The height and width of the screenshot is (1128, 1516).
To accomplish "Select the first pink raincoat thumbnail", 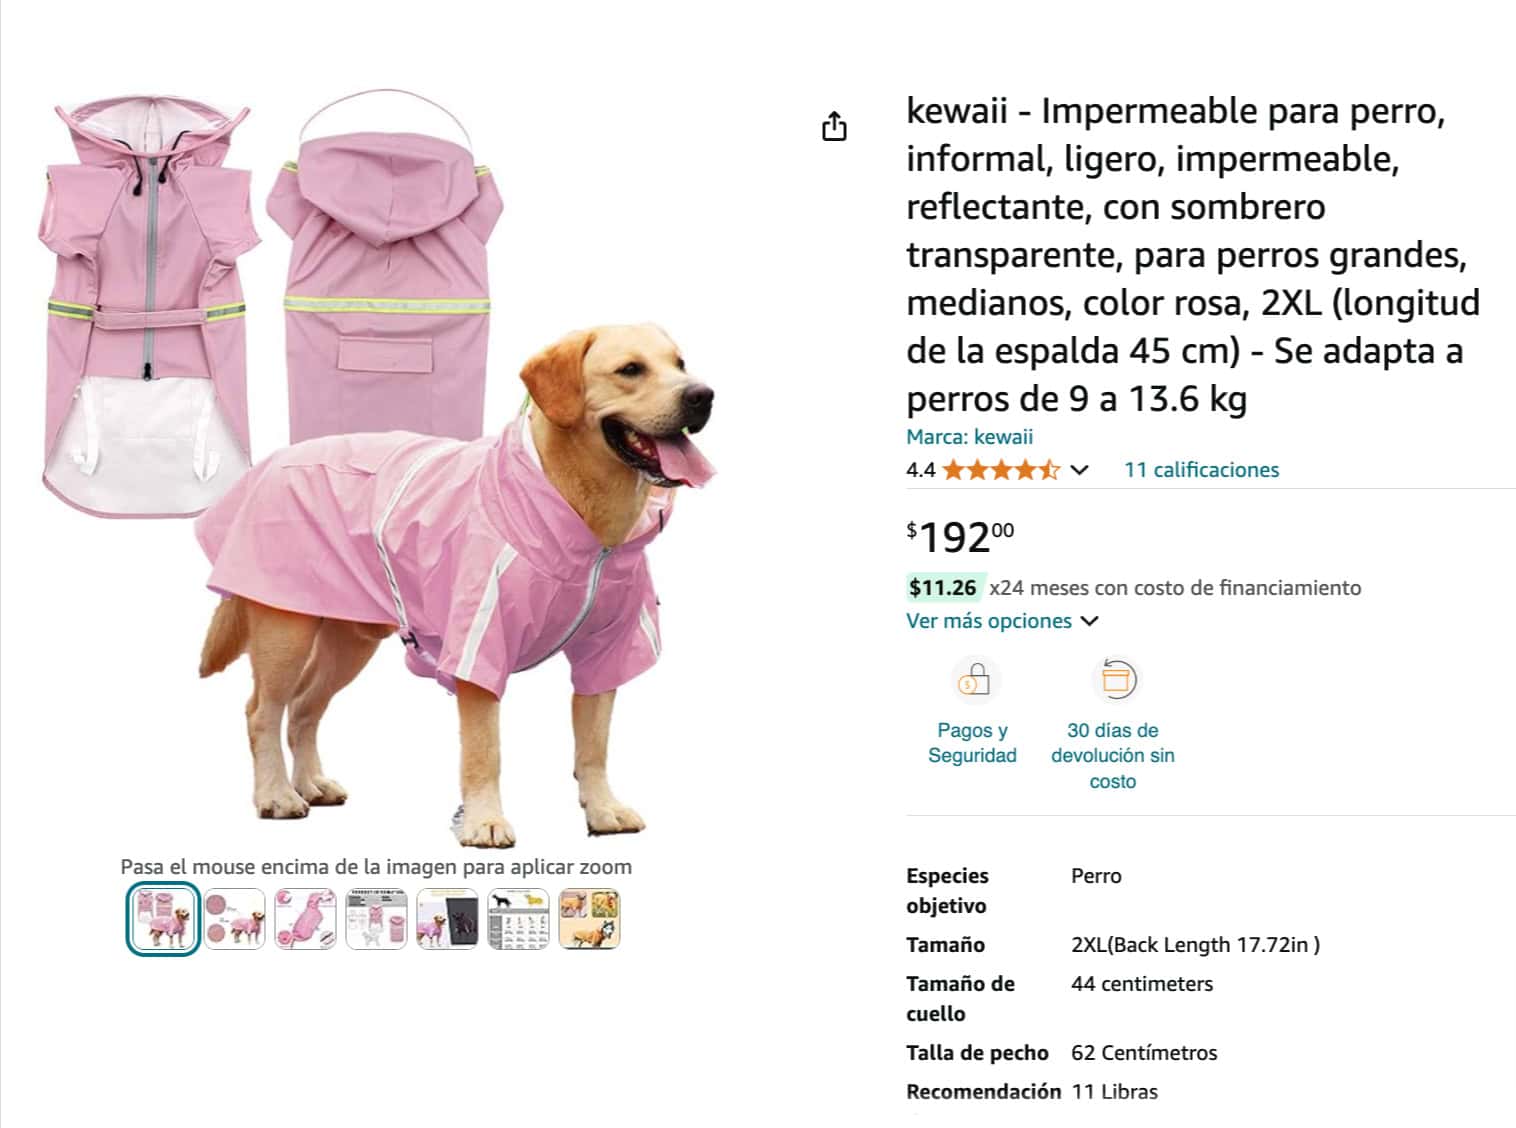I will point(163,919).
